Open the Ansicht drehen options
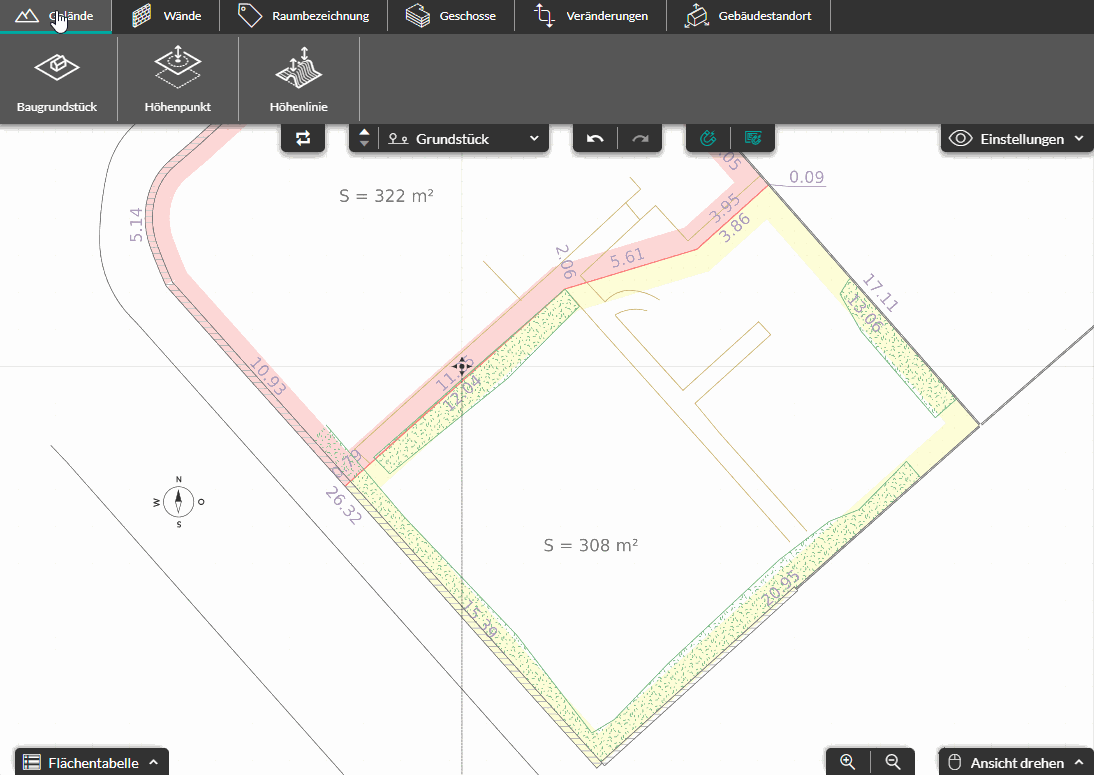The width and height of the screenshot is (1094, 775). (x=1016, y=762)
